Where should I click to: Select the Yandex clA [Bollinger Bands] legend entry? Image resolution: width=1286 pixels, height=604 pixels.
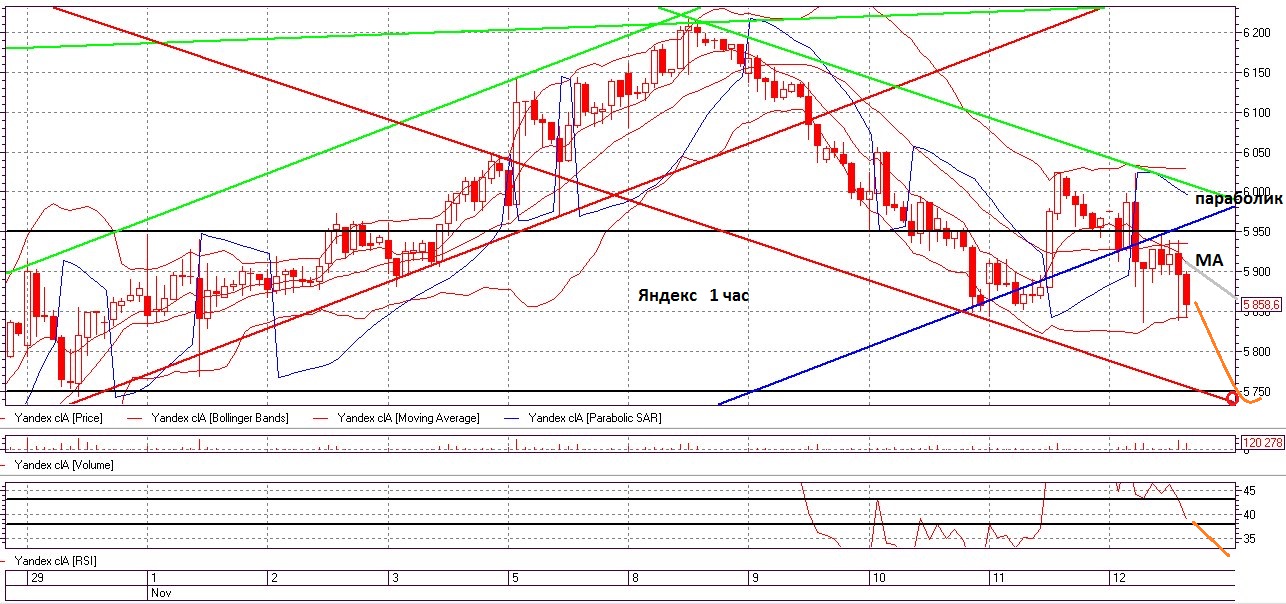pos(218,417)
